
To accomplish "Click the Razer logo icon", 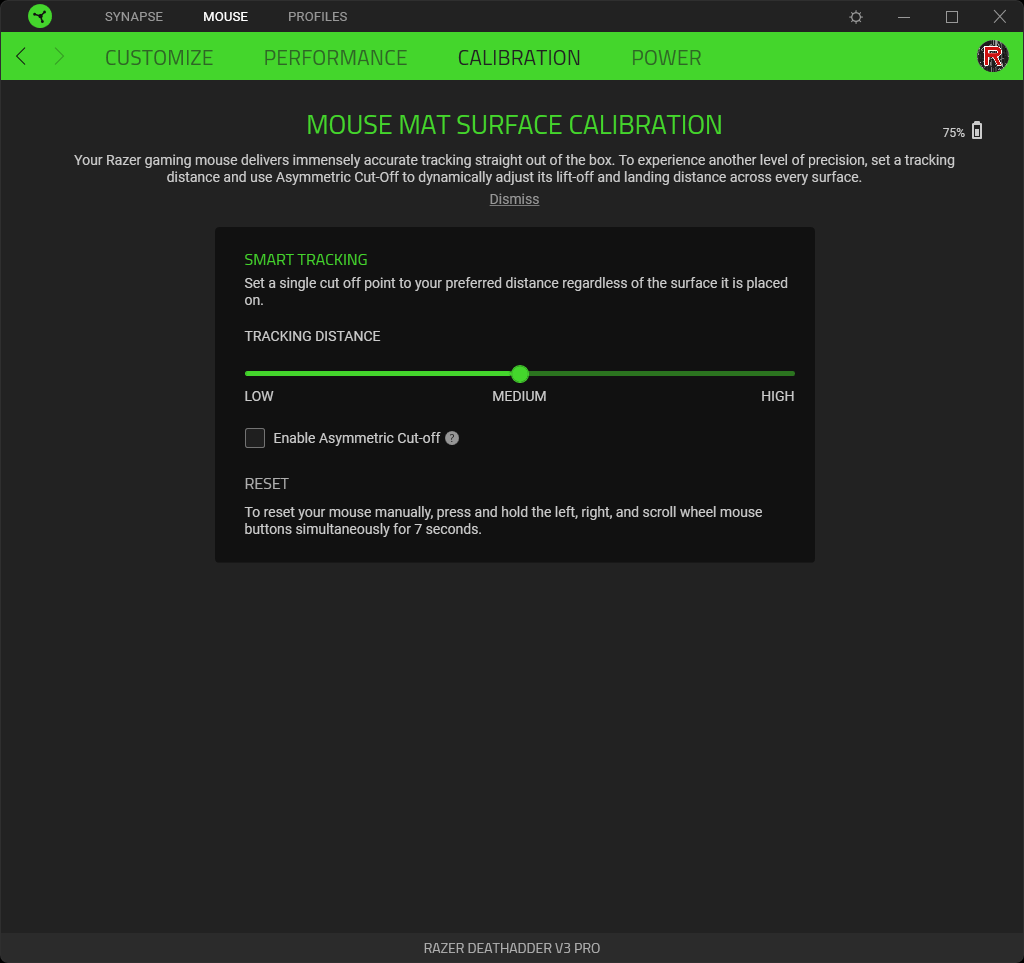I will pyautogui.click(x=40, y=17).
